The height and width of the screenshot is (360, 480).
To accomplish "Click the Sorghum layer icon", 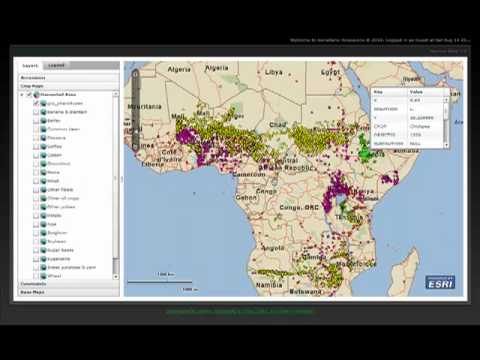I will 43,233.
